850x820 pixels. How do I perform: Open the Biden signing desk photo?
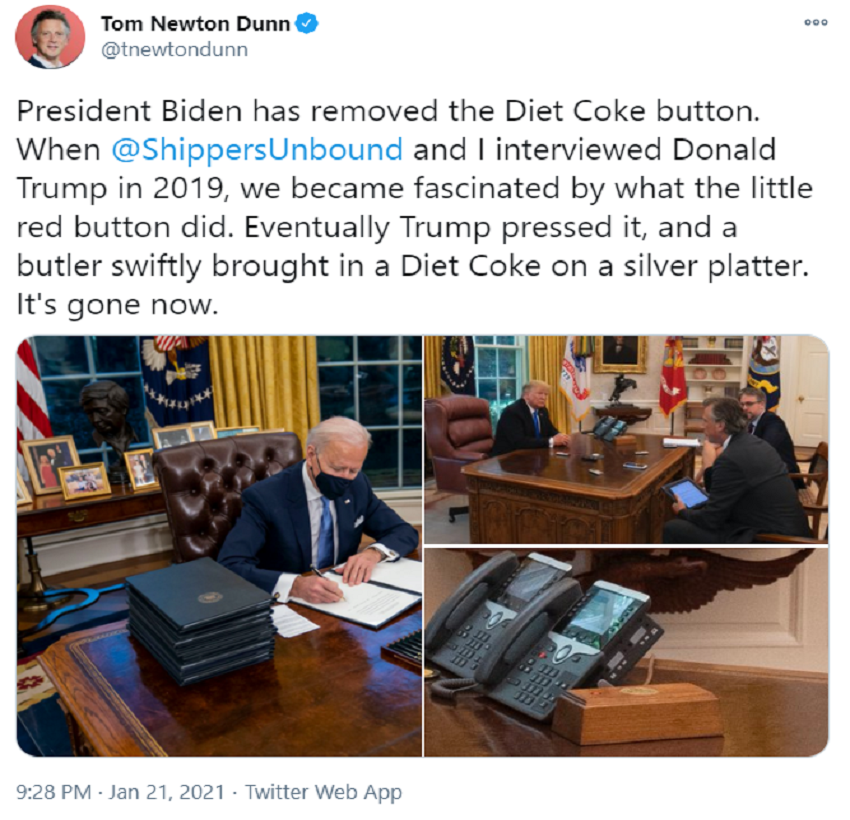pos(220,546)
